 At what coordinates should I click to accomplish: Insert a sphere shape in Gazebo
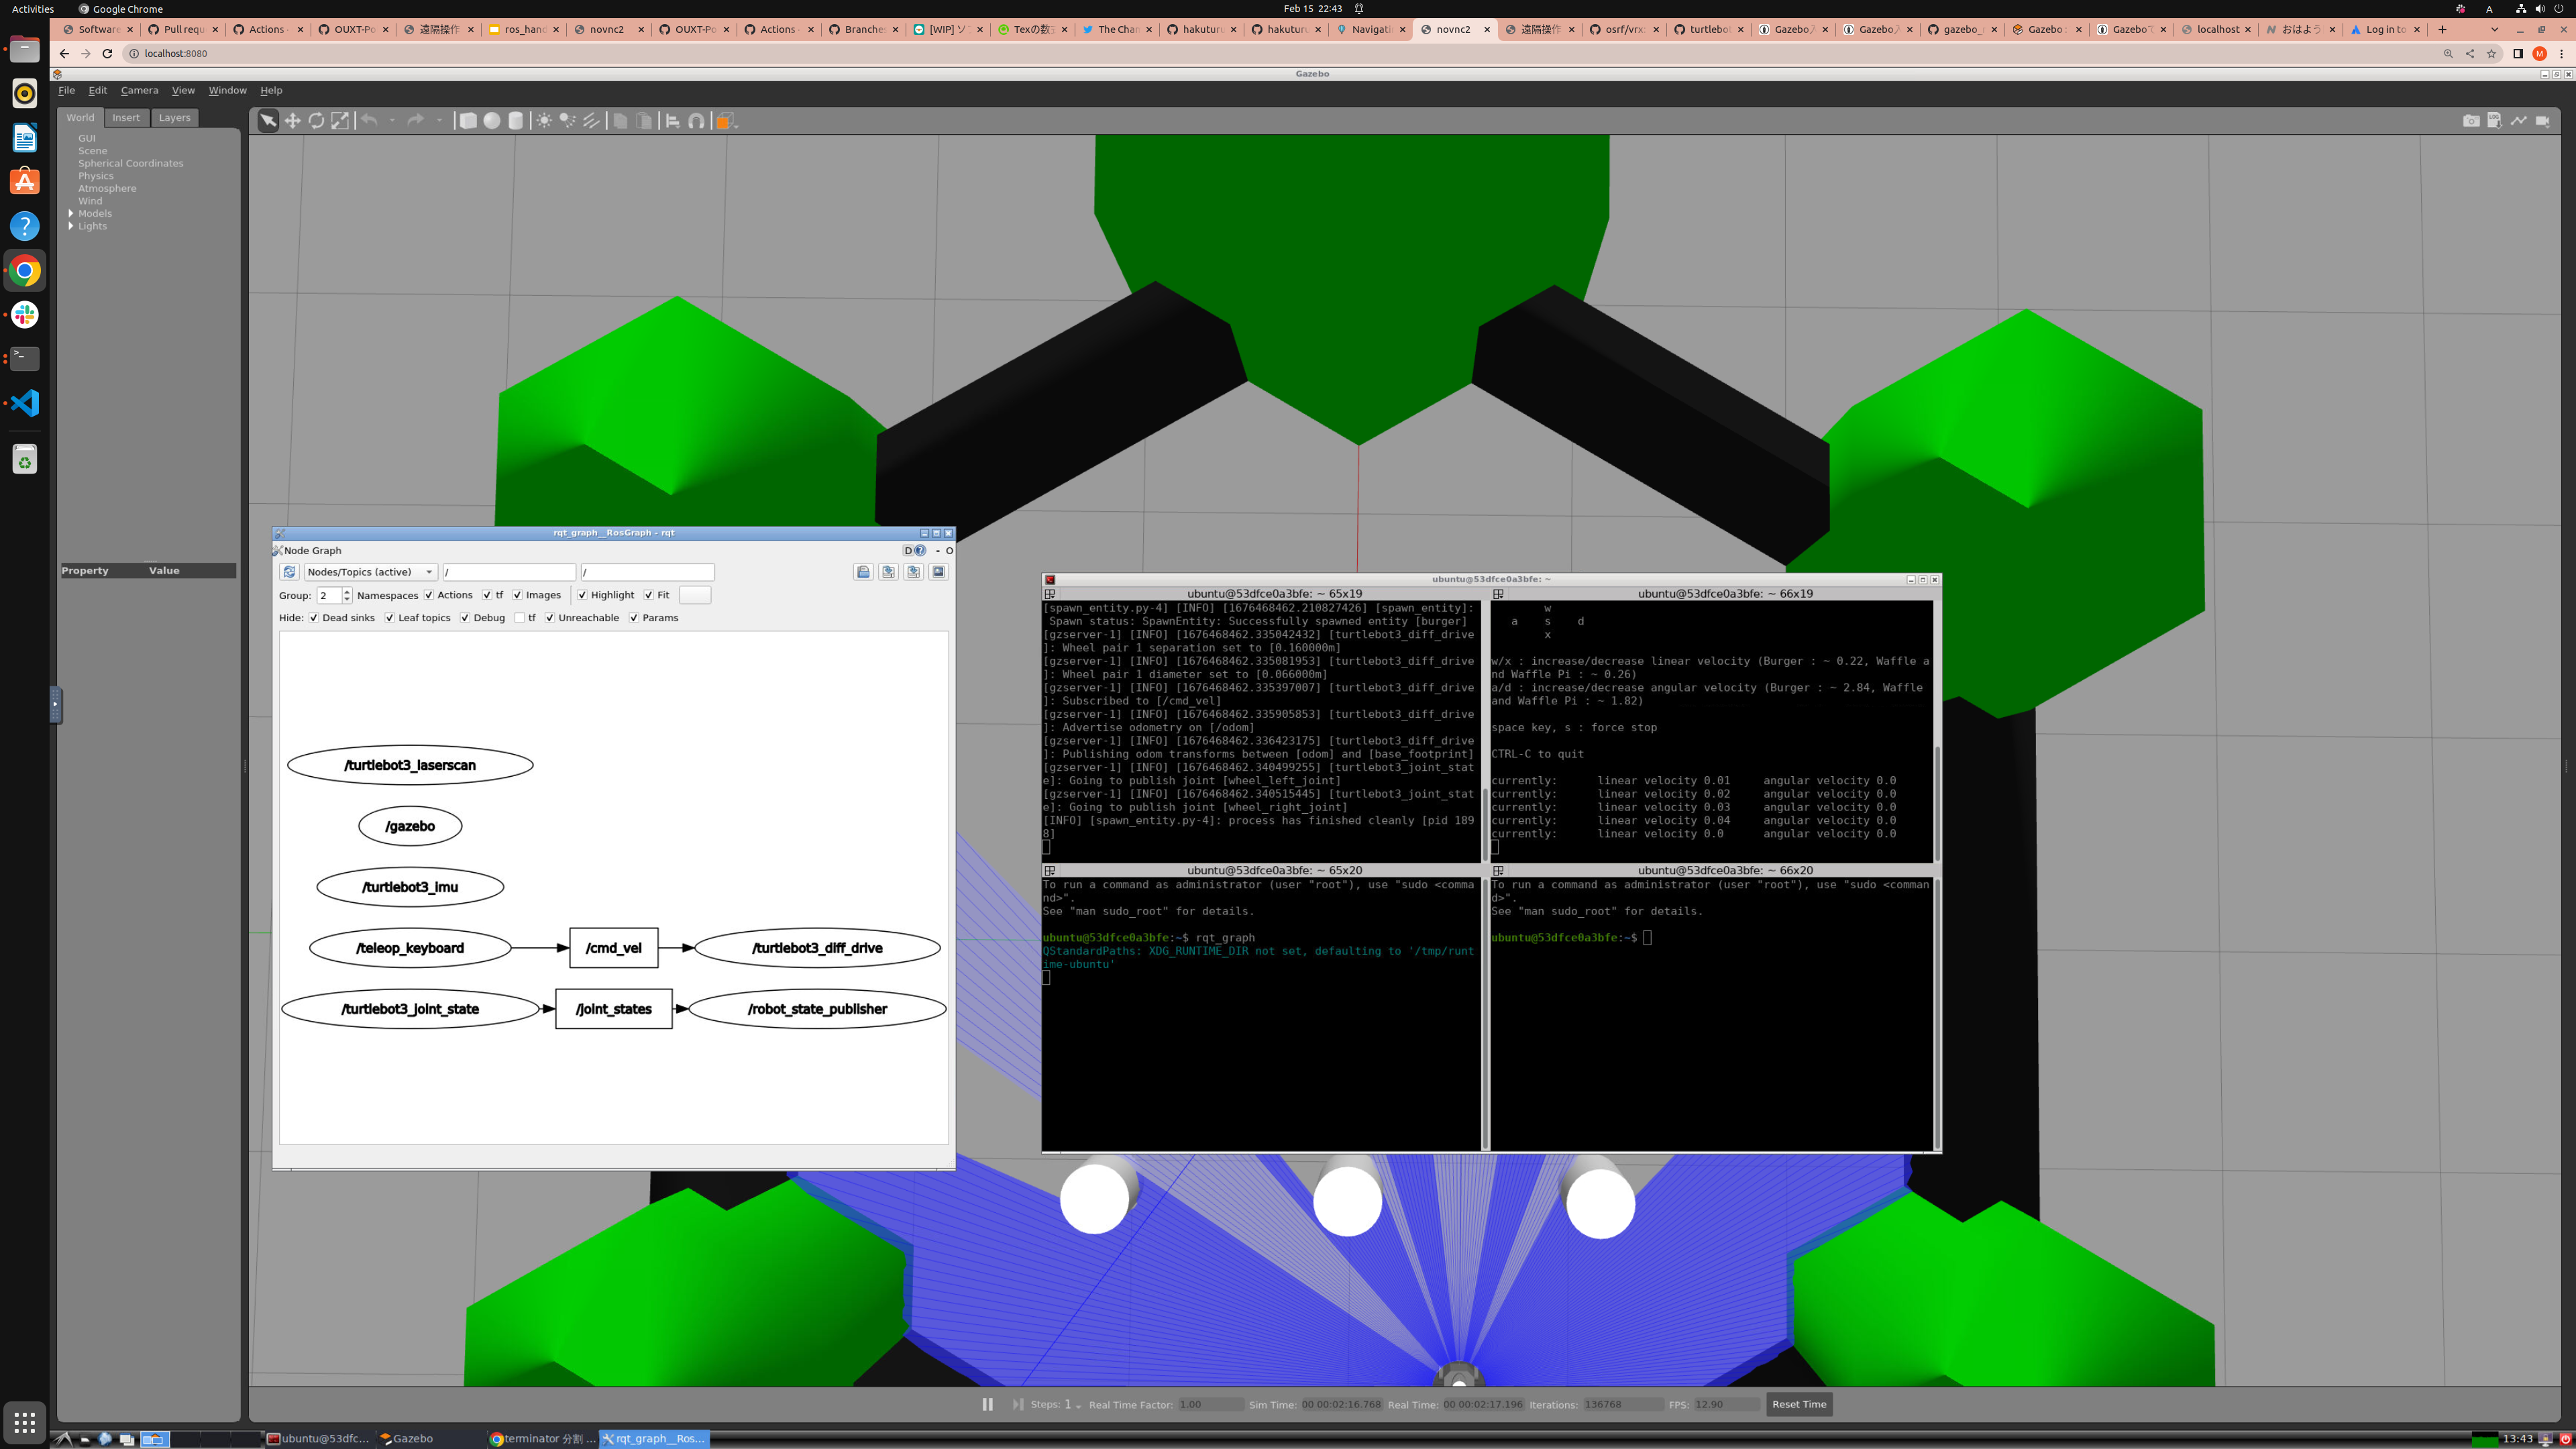click(491, 121)
